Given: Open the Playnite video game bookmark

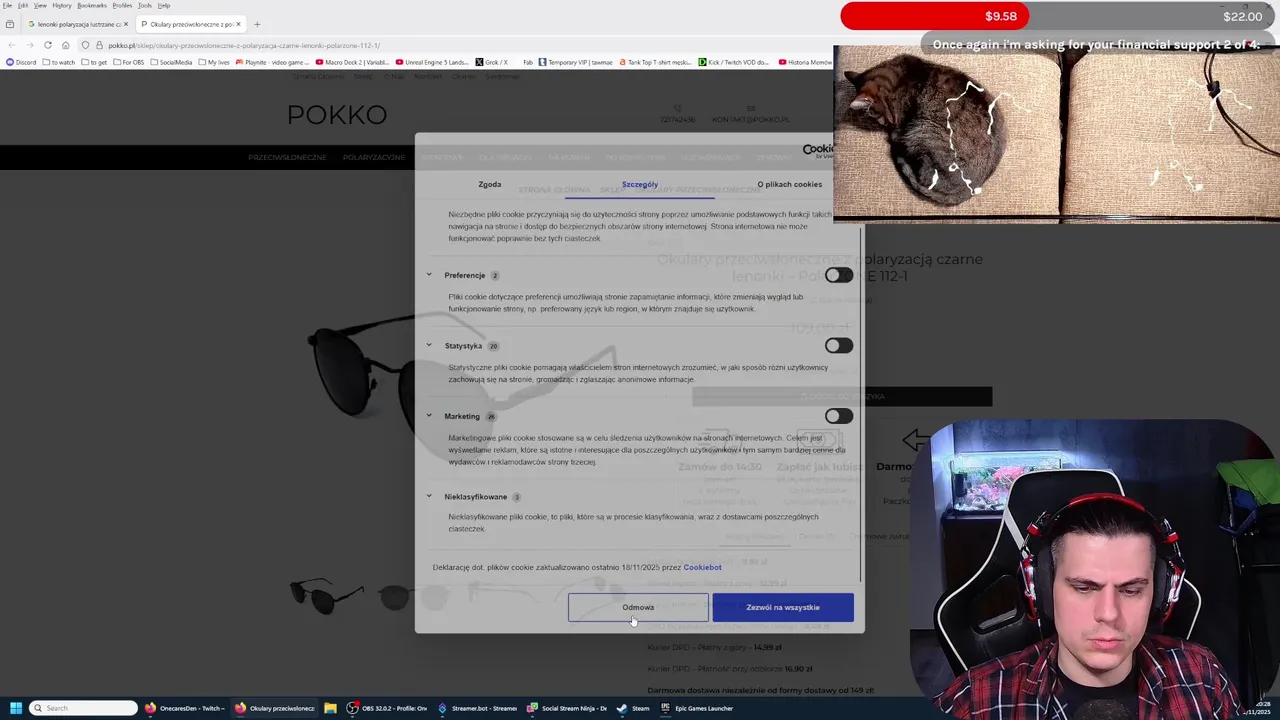Looking at the screenshot, I should coord(273,62).
